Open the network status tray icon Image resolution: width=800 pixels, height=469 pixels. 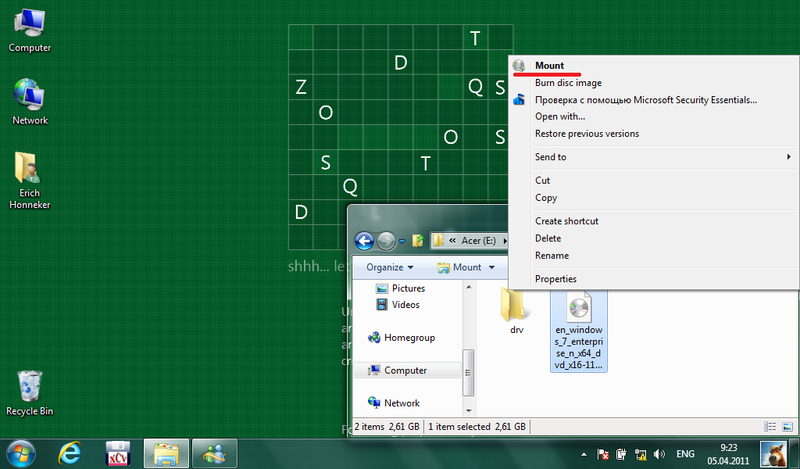(640, 454)
